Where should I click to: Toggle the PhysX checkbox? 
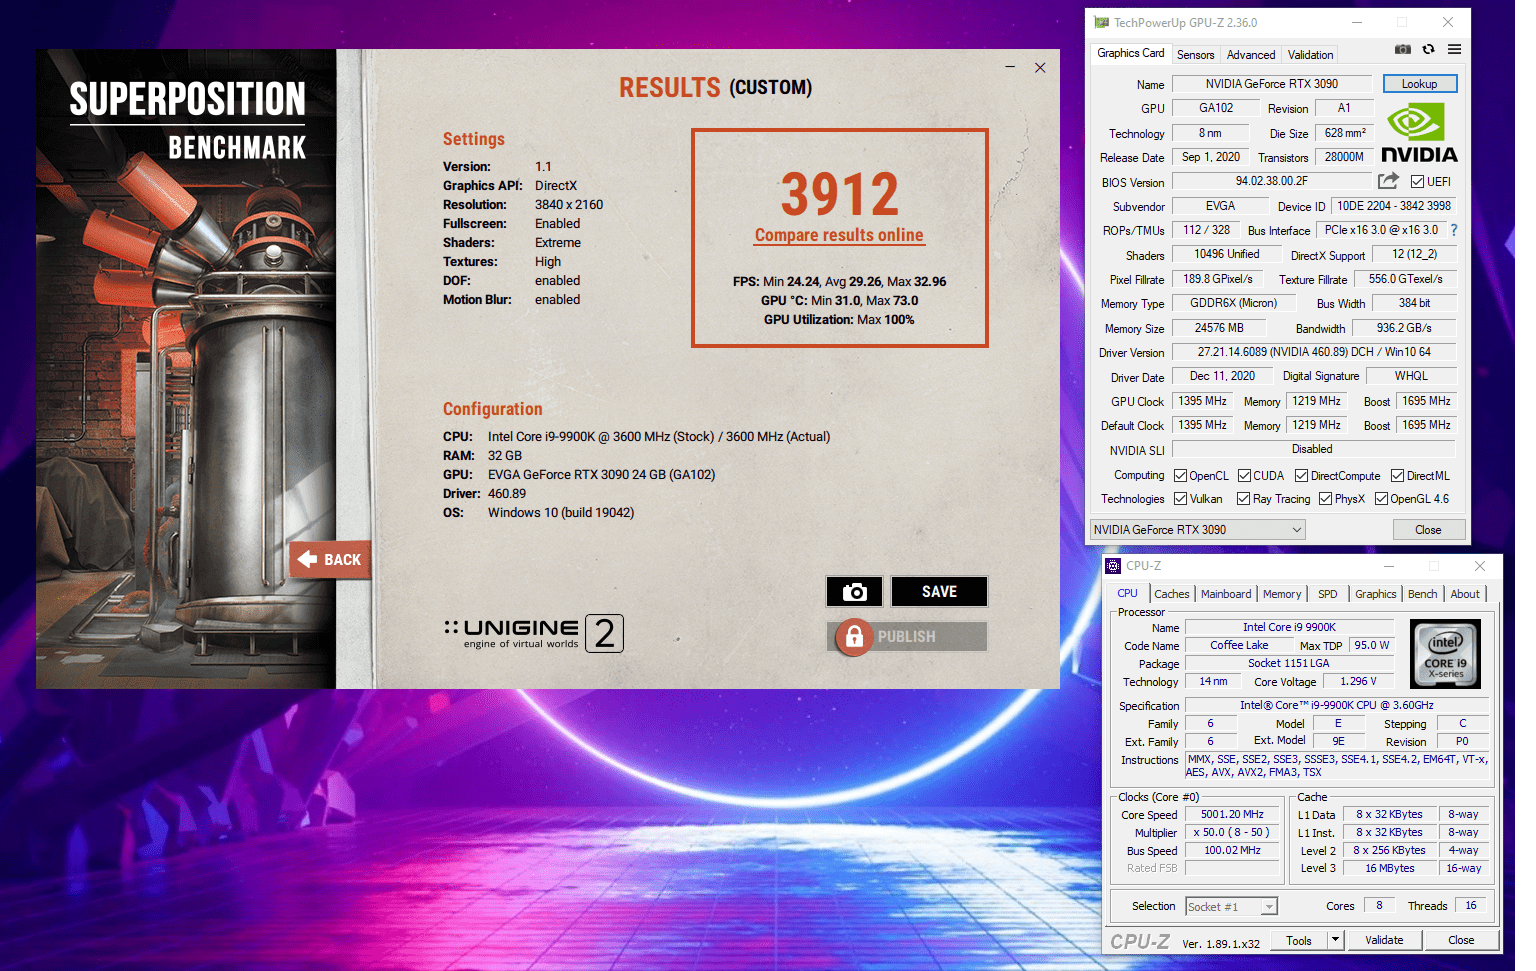[1325, 499]
